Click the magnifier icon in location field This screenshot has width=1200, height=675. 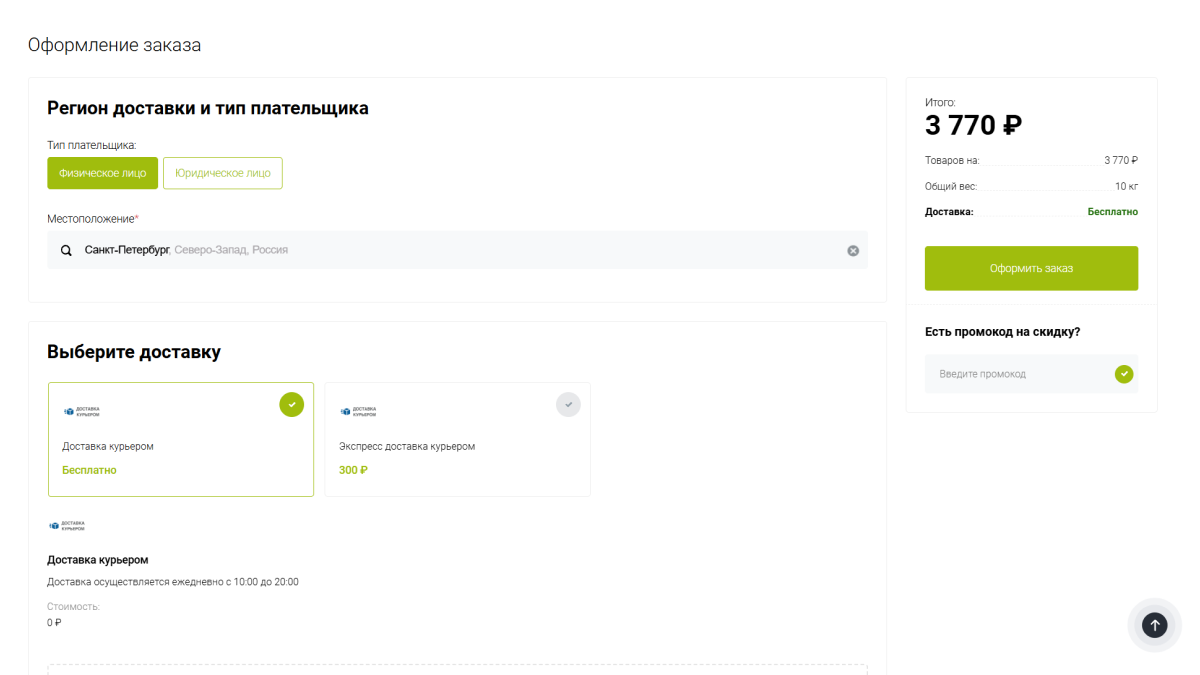coord(66,250)
